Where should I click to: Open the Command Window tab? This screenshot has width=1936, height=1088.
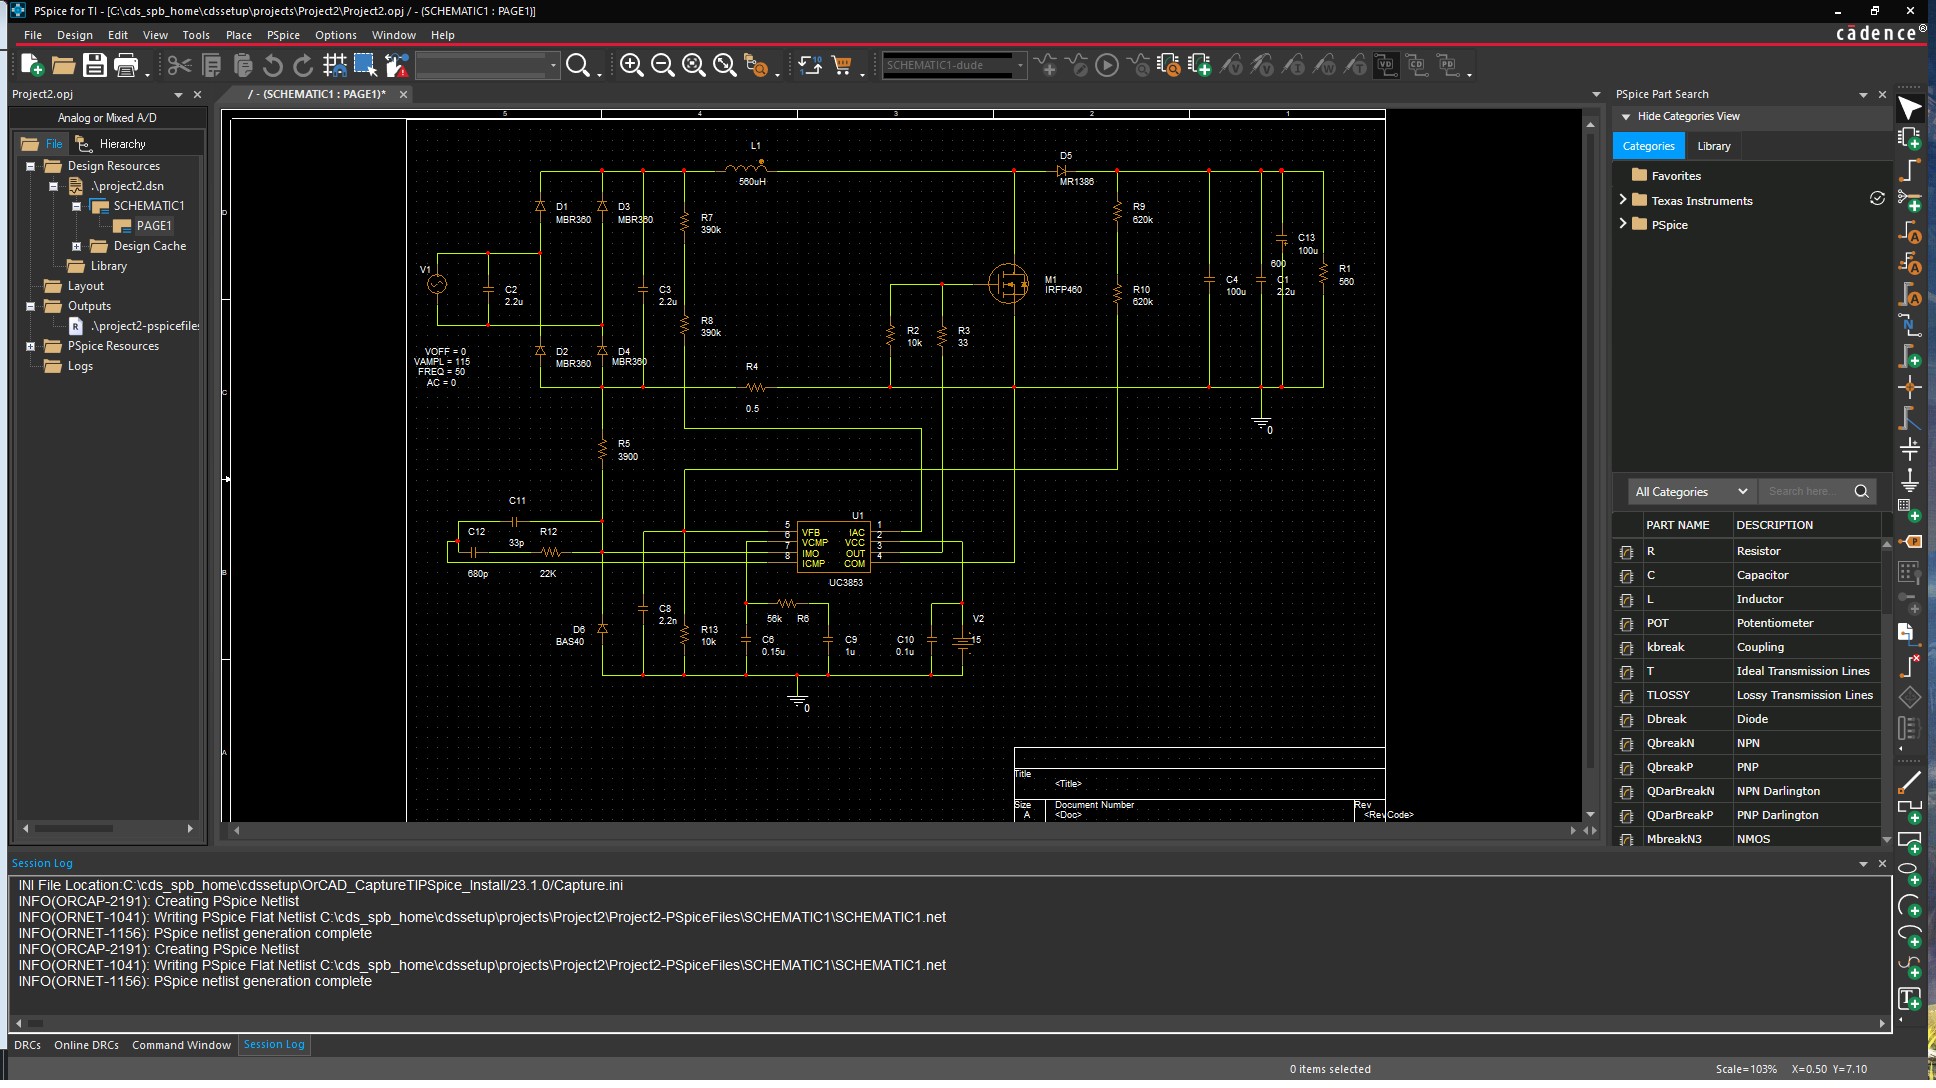pos(181,1045)
